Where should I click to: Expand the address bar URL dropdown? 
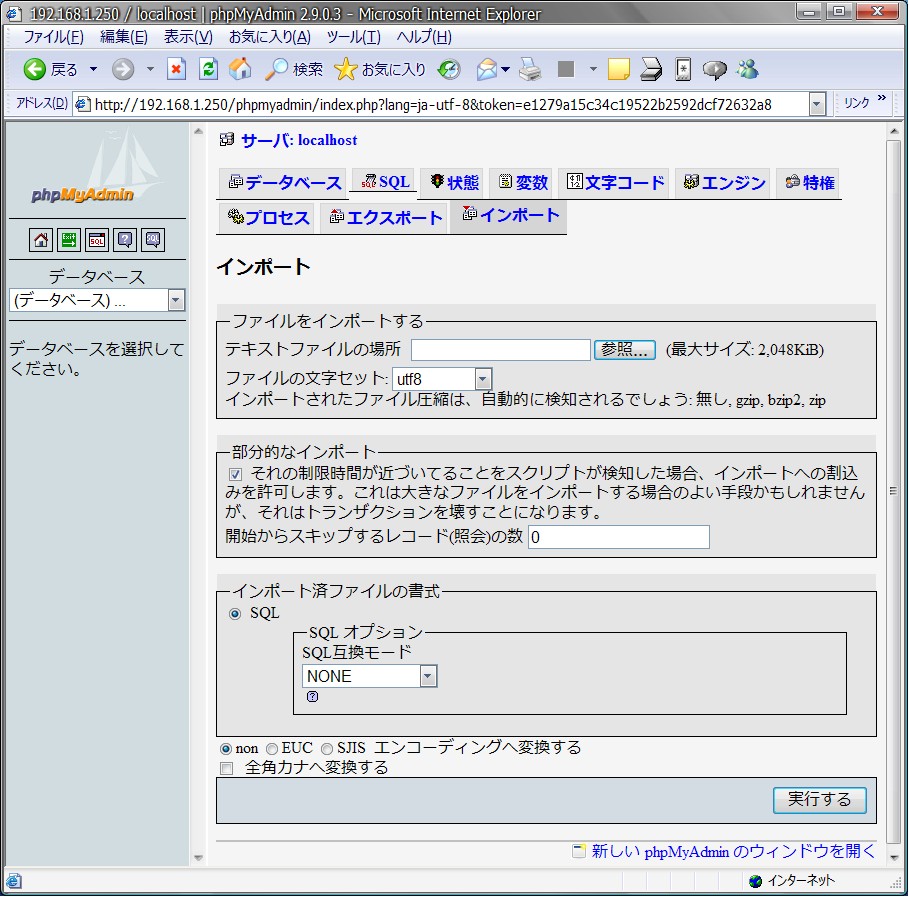tap(817, 104)
